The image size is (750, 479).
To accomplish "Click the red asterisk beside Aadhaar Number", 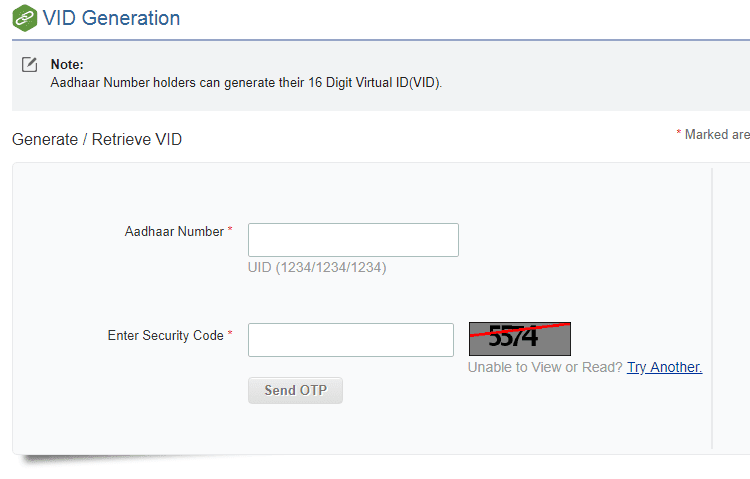I will (230, 229).
